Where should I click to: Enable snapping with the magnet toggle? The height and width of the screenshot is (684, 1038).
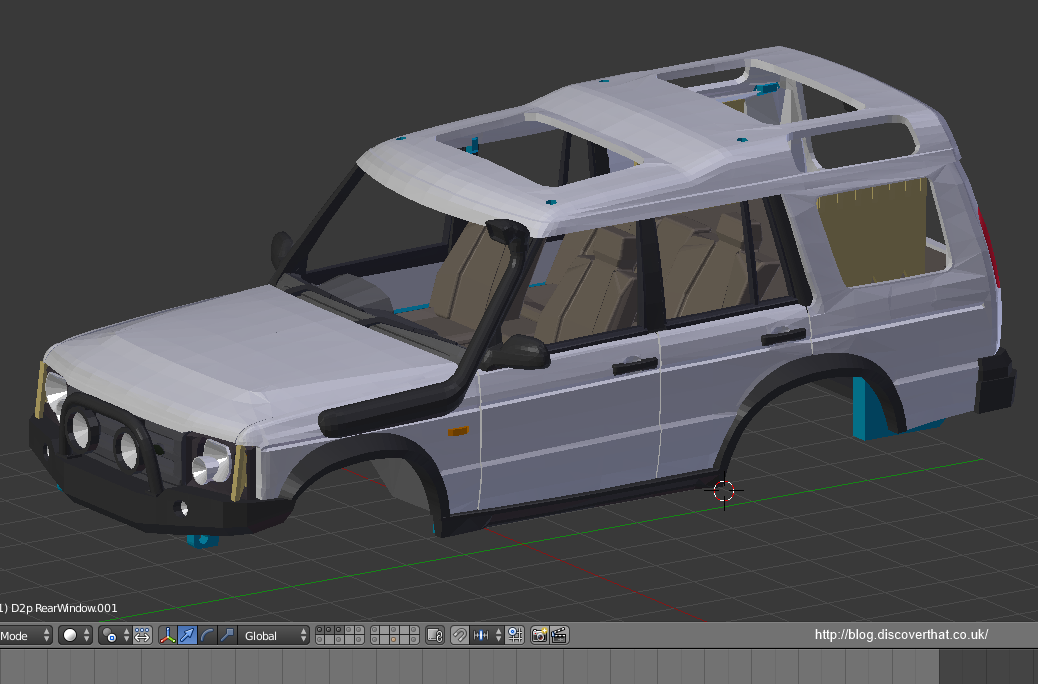point(460,635)
